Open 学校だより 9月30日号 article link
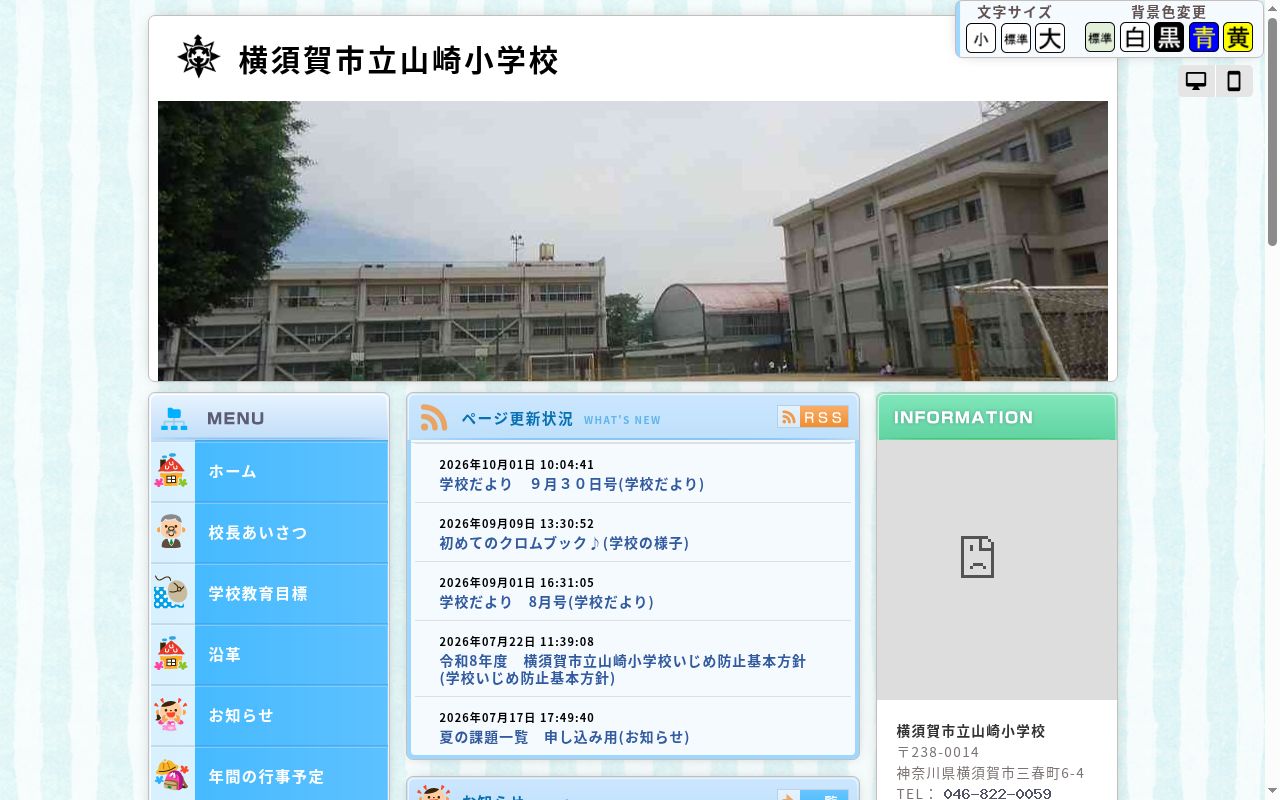 [572, 484]
